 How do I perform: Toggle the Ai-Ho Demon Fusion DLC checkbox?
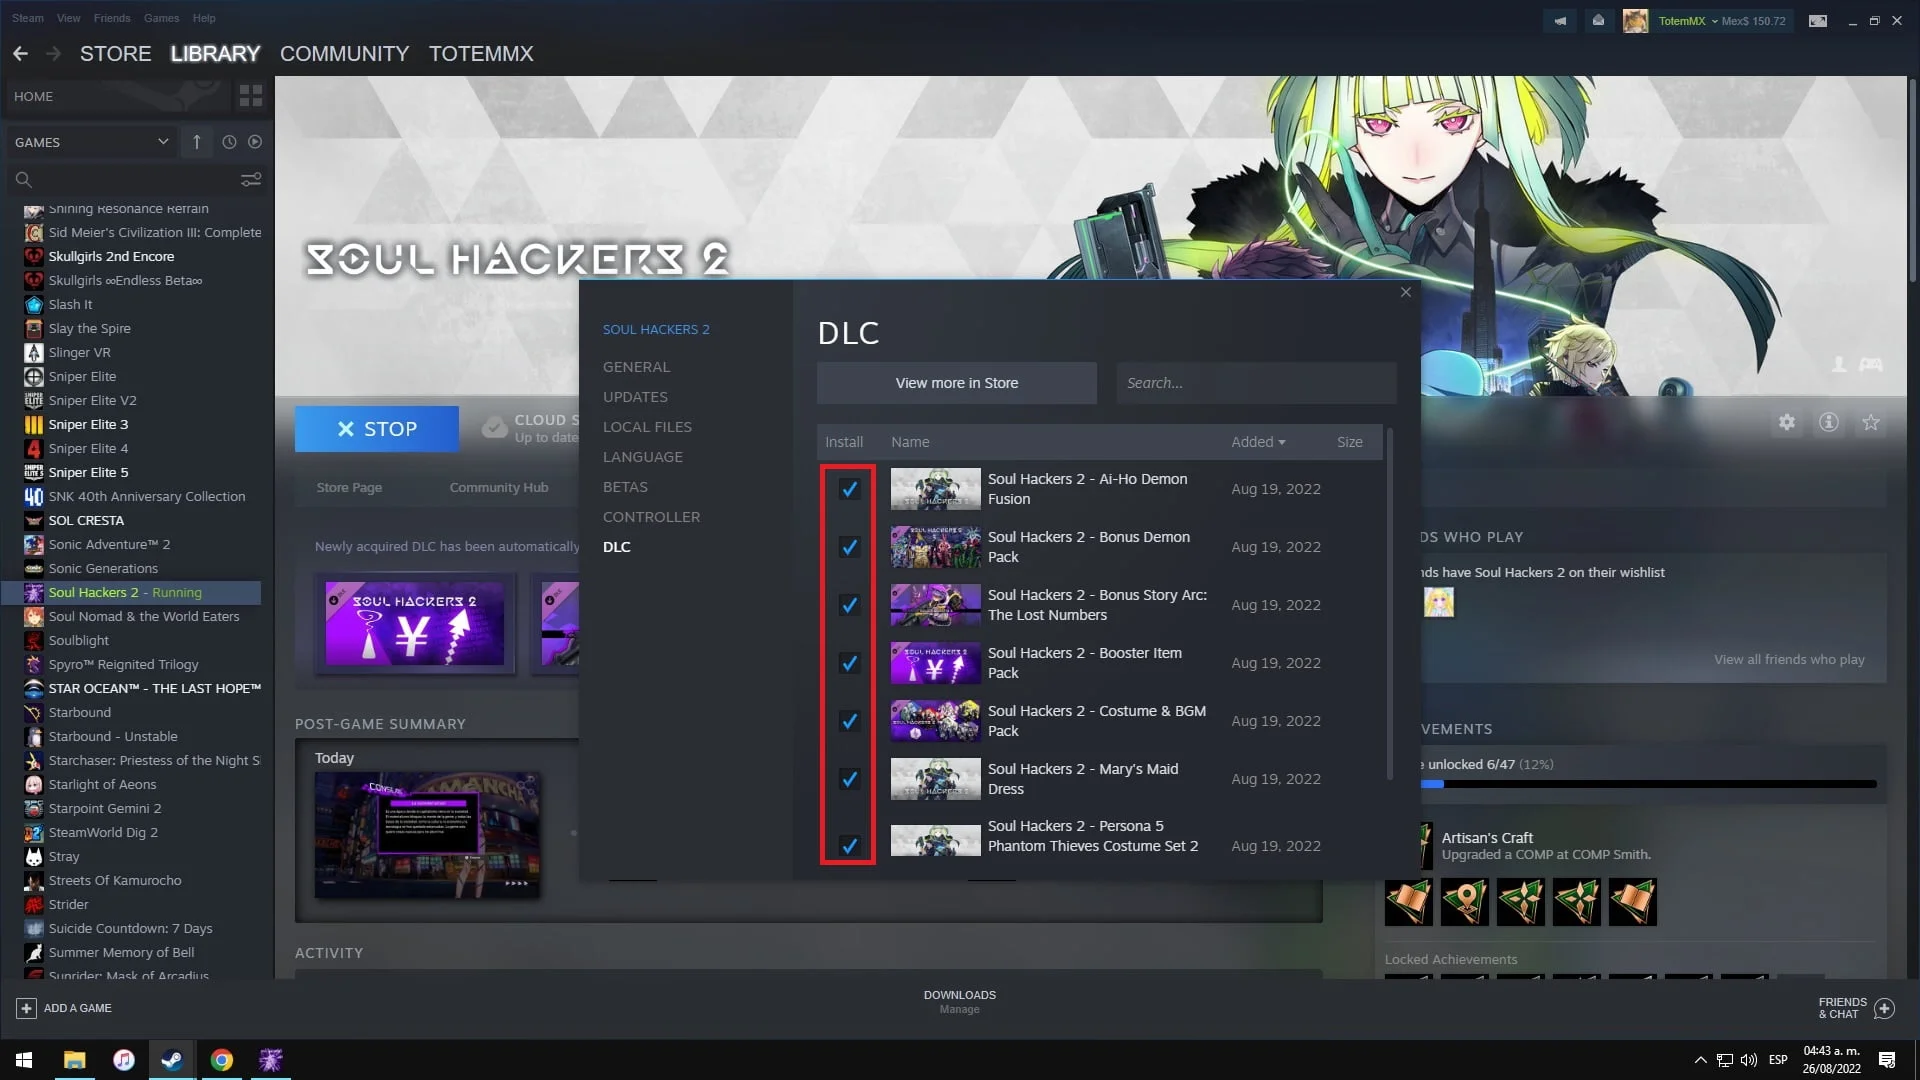coord(849,489)
